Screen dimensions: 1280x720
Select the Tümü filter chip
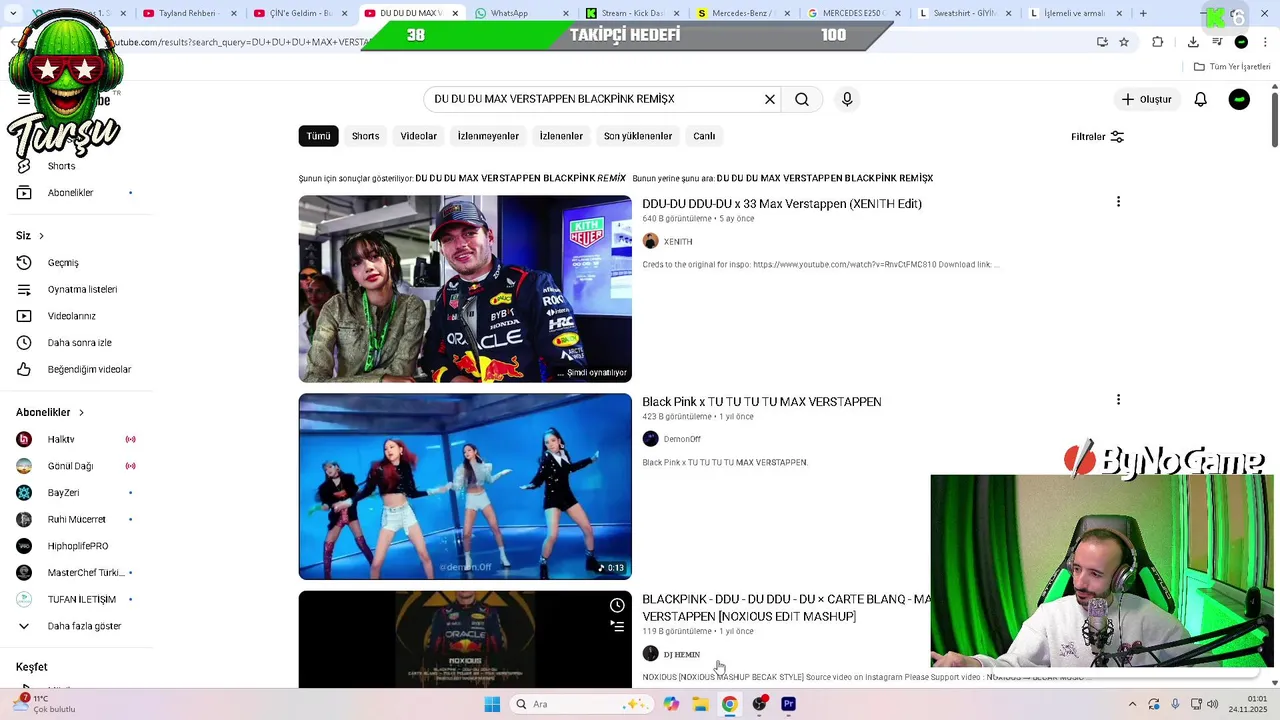pos(318,136)
